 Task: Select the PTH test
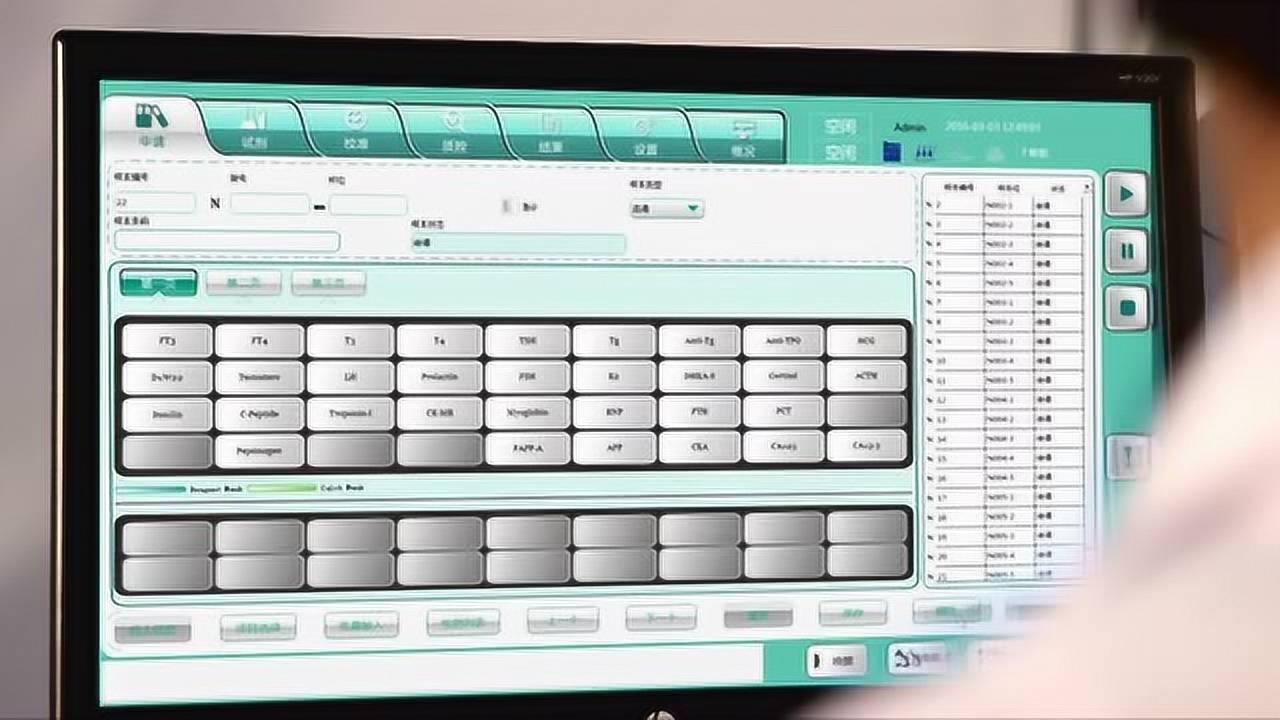700,411
